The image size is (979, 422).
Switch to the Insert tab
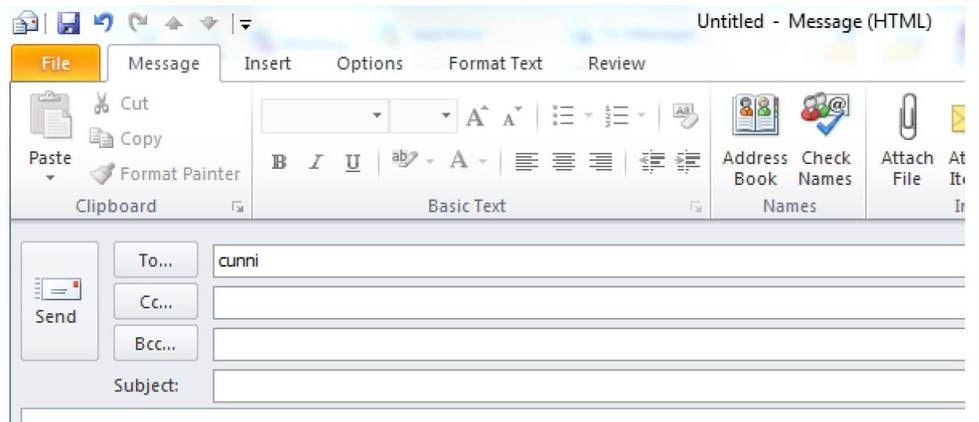(x=267, y=63)
